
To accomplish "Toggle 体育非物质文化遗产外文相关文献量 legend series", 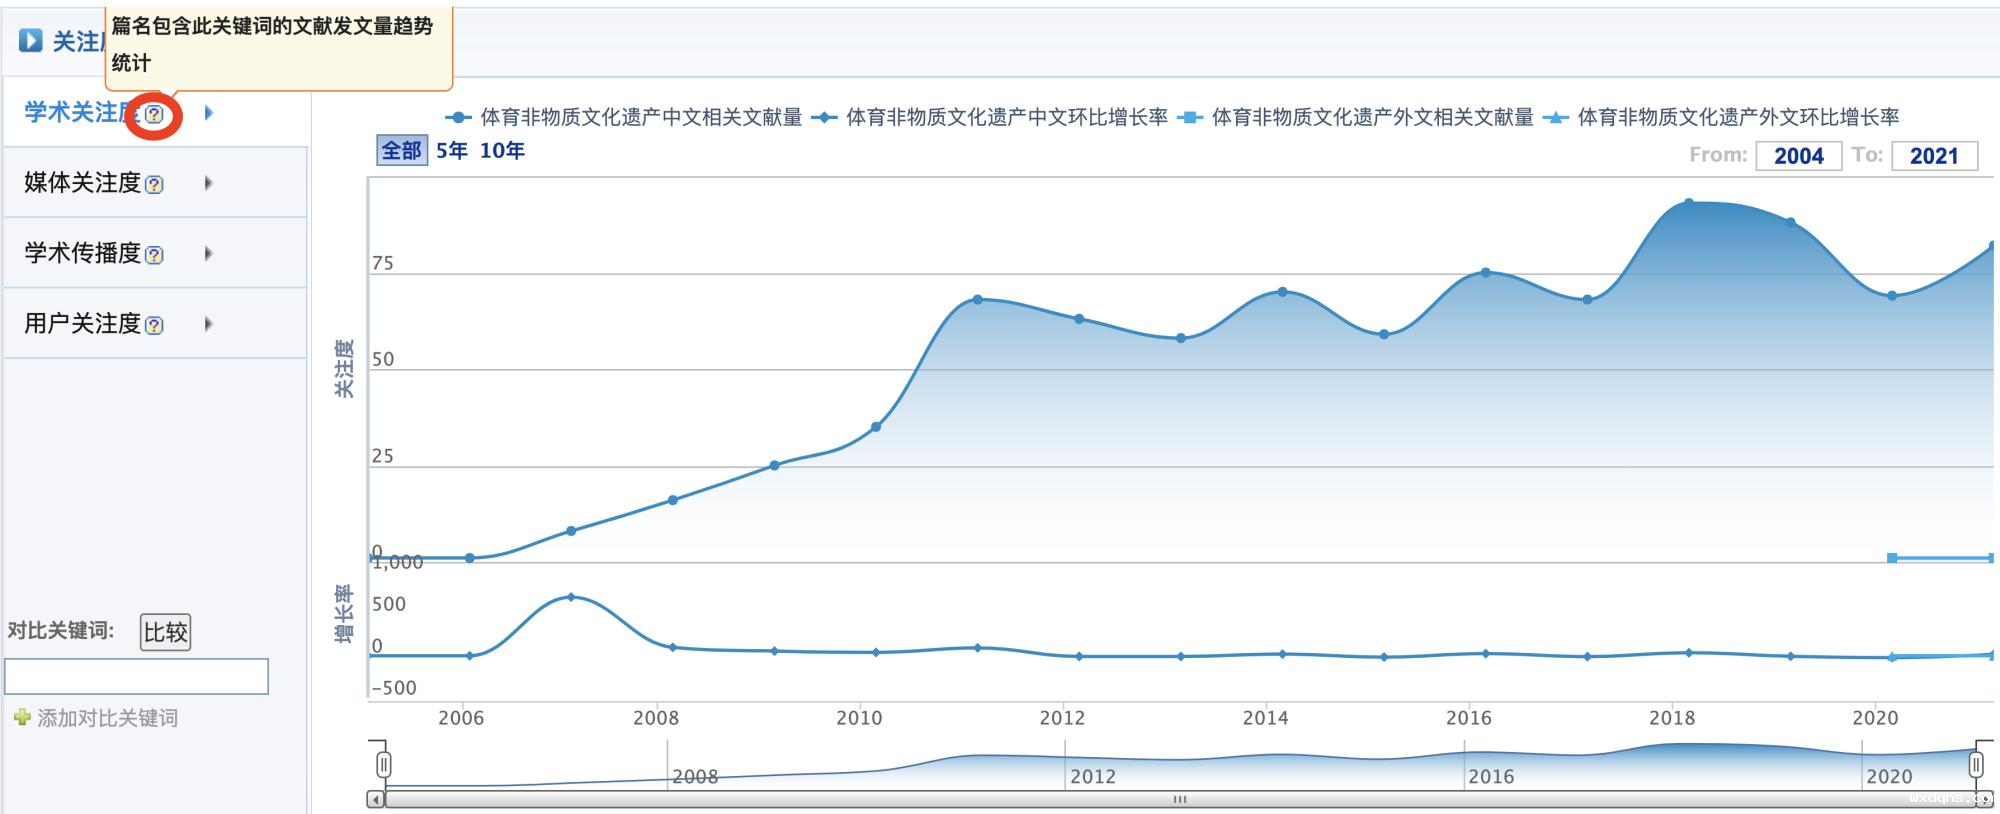I will coord(1371,118).
